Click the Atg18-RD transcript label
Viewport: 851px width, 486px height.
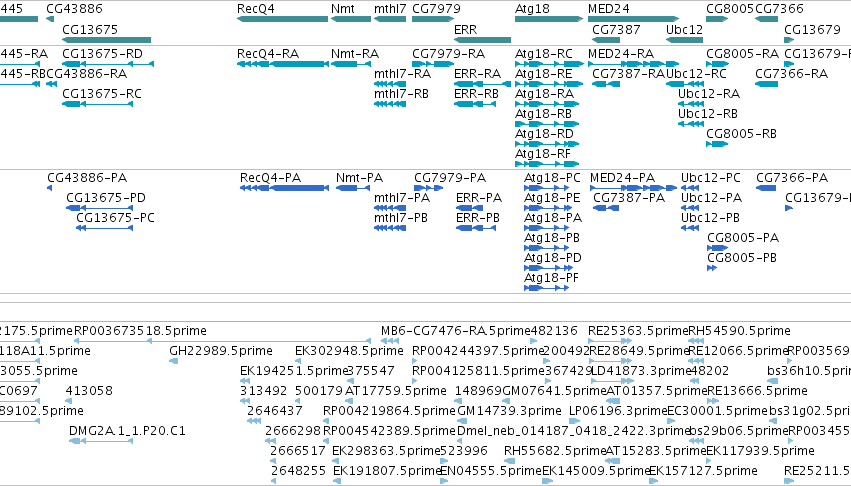click(544, 134)
